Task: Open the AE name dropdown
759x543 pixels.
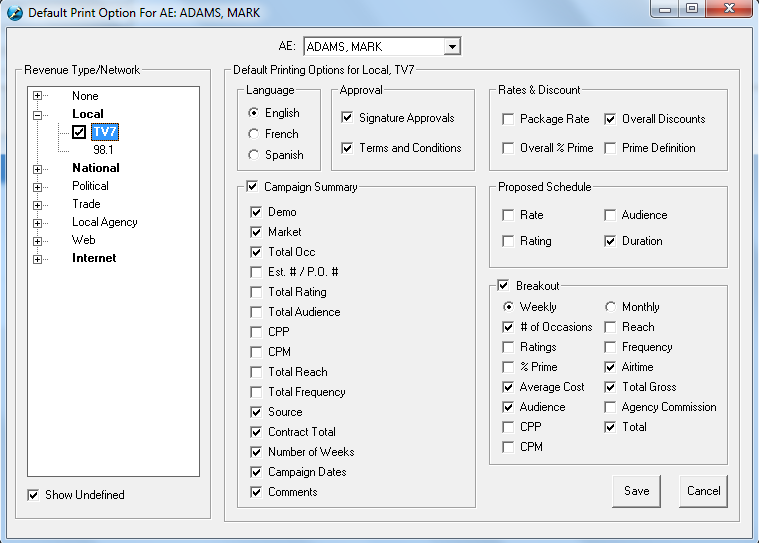Action: pos(452,47)
